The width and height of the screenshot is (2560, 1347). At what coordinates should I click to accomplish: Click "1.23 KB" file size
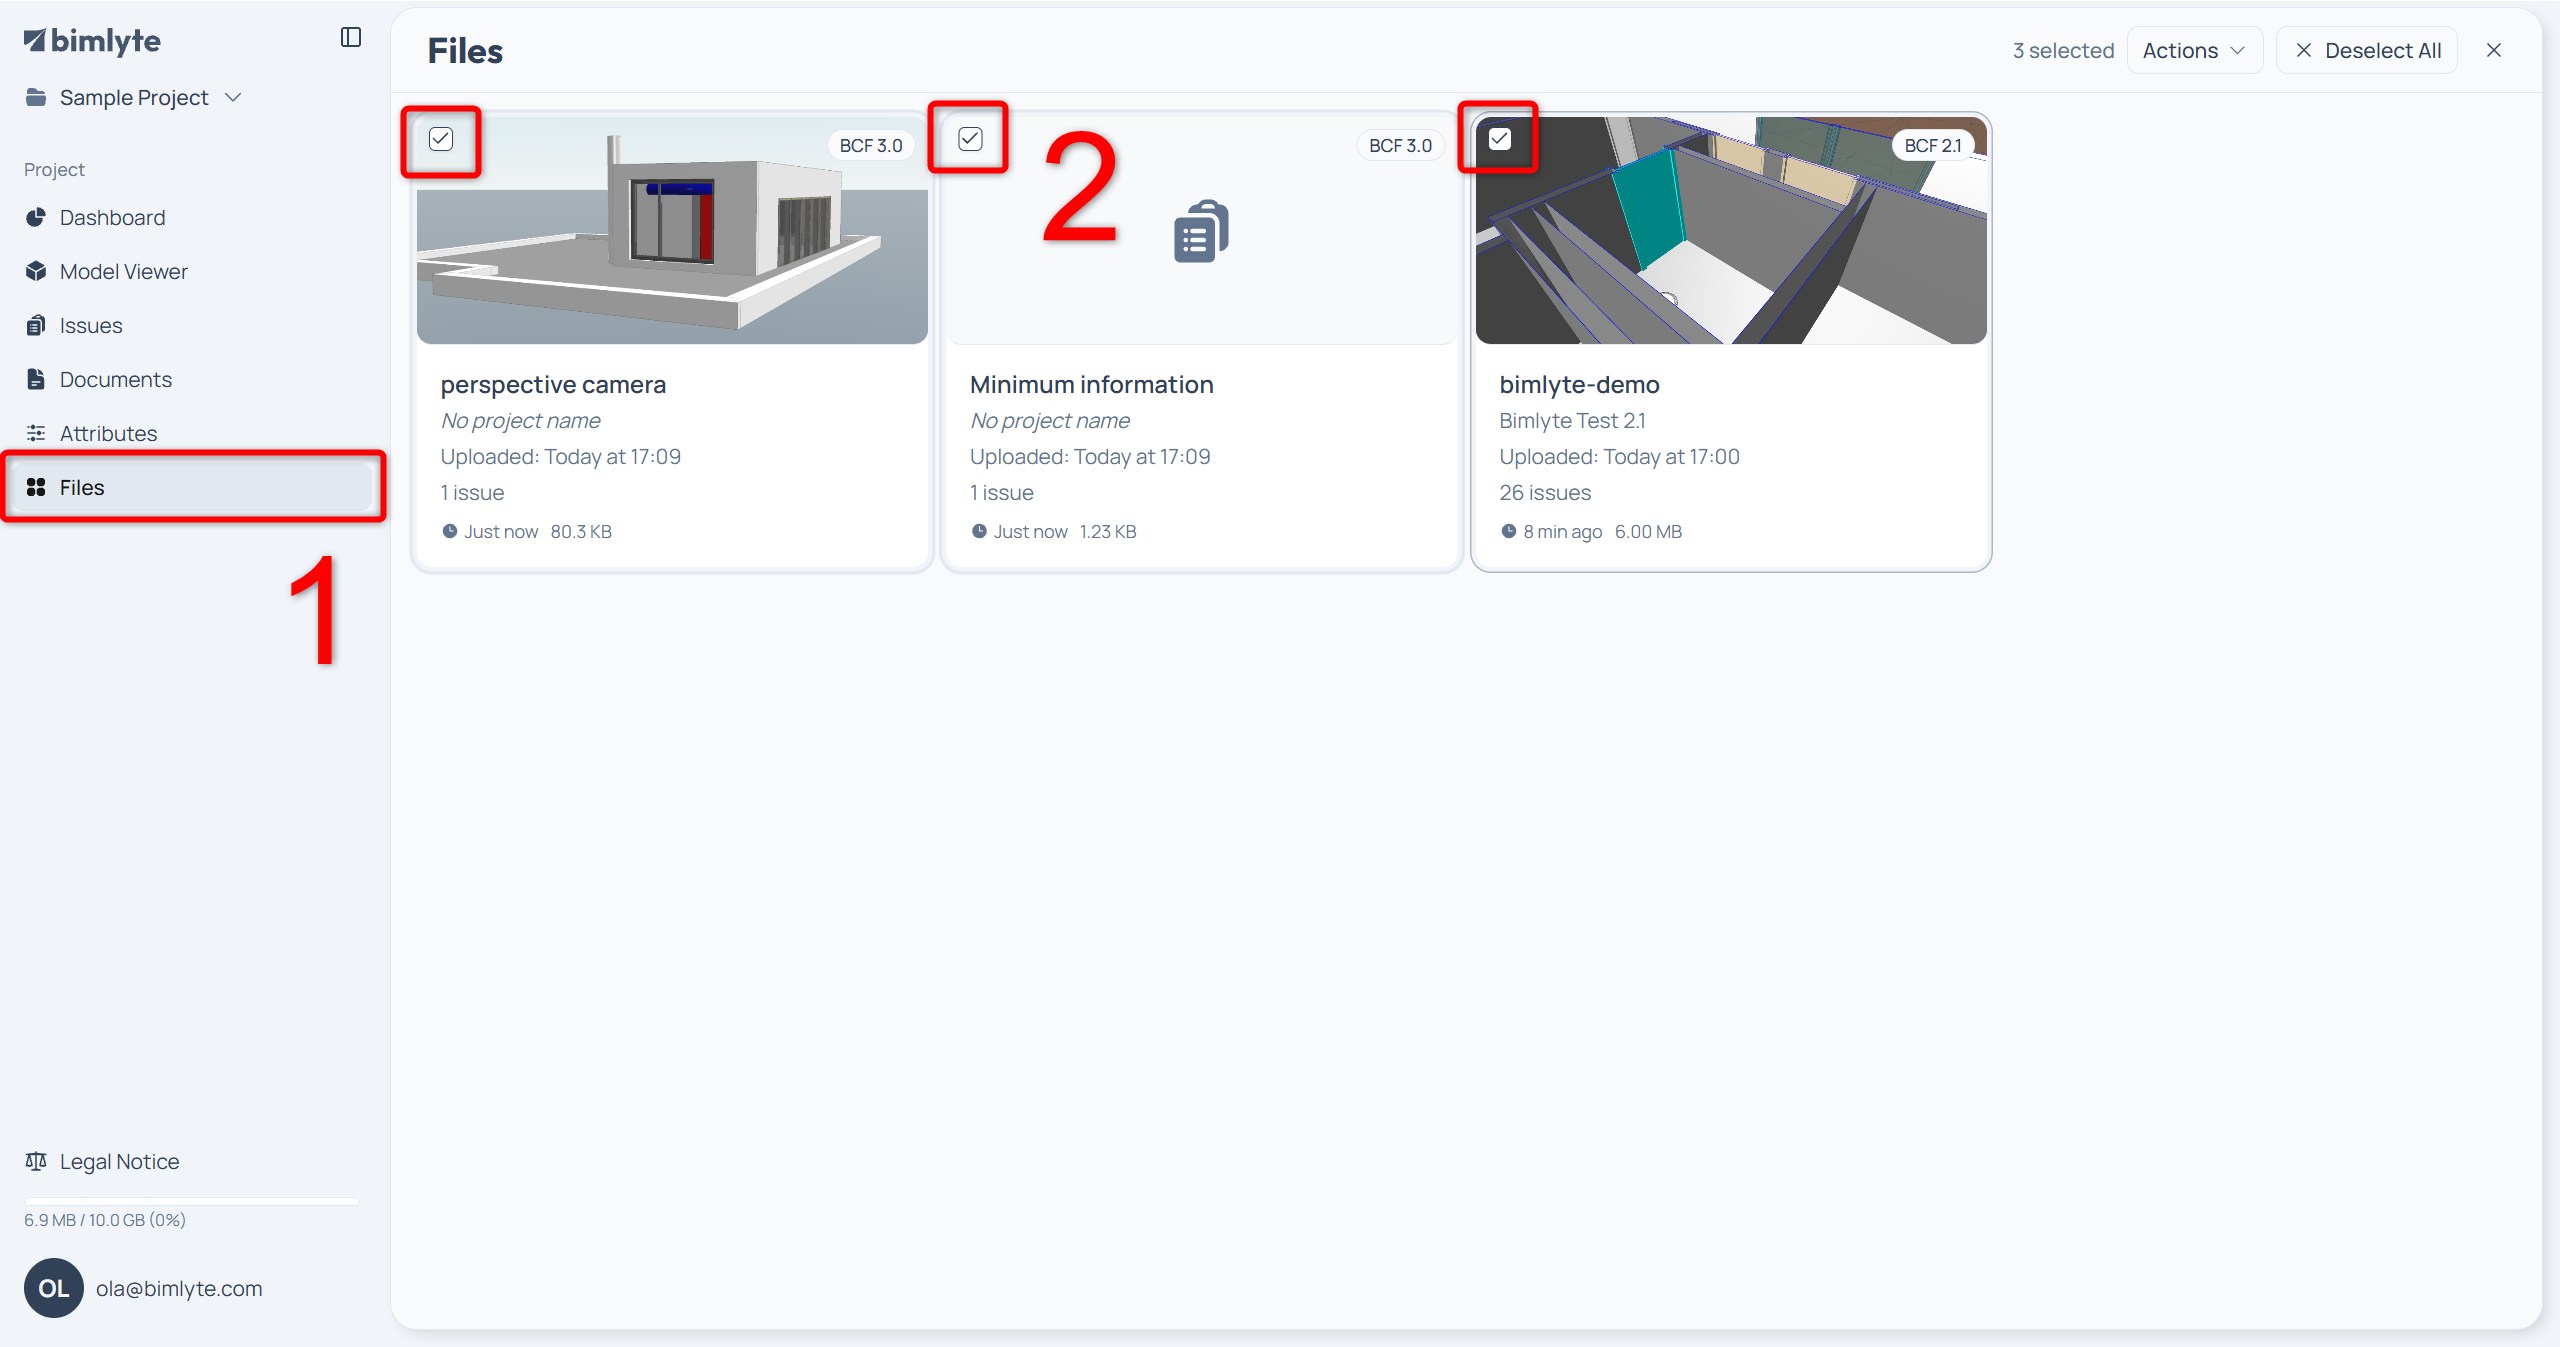(x=1108, y=532)
